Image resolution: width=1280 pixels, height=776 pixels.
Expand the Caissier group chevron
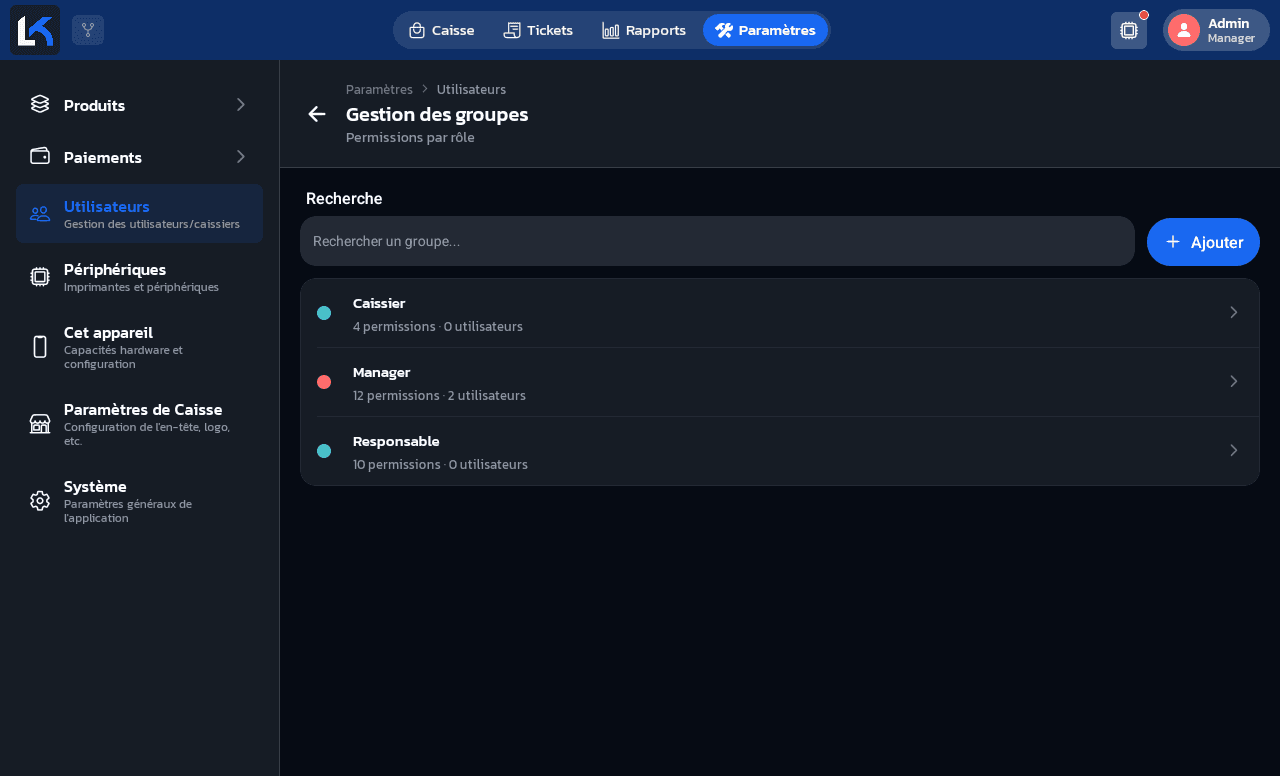(1234, 313)
